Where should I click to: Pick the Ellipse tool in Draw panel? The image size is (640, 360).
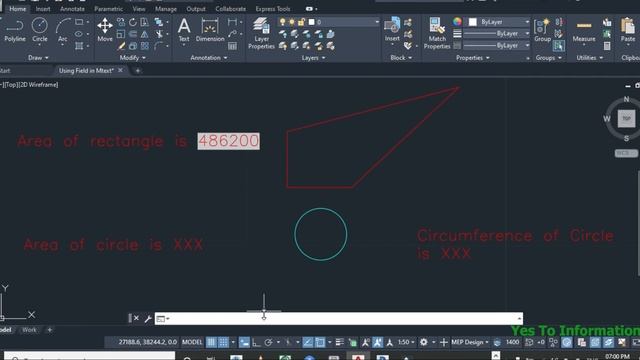(x=79, y=34)
